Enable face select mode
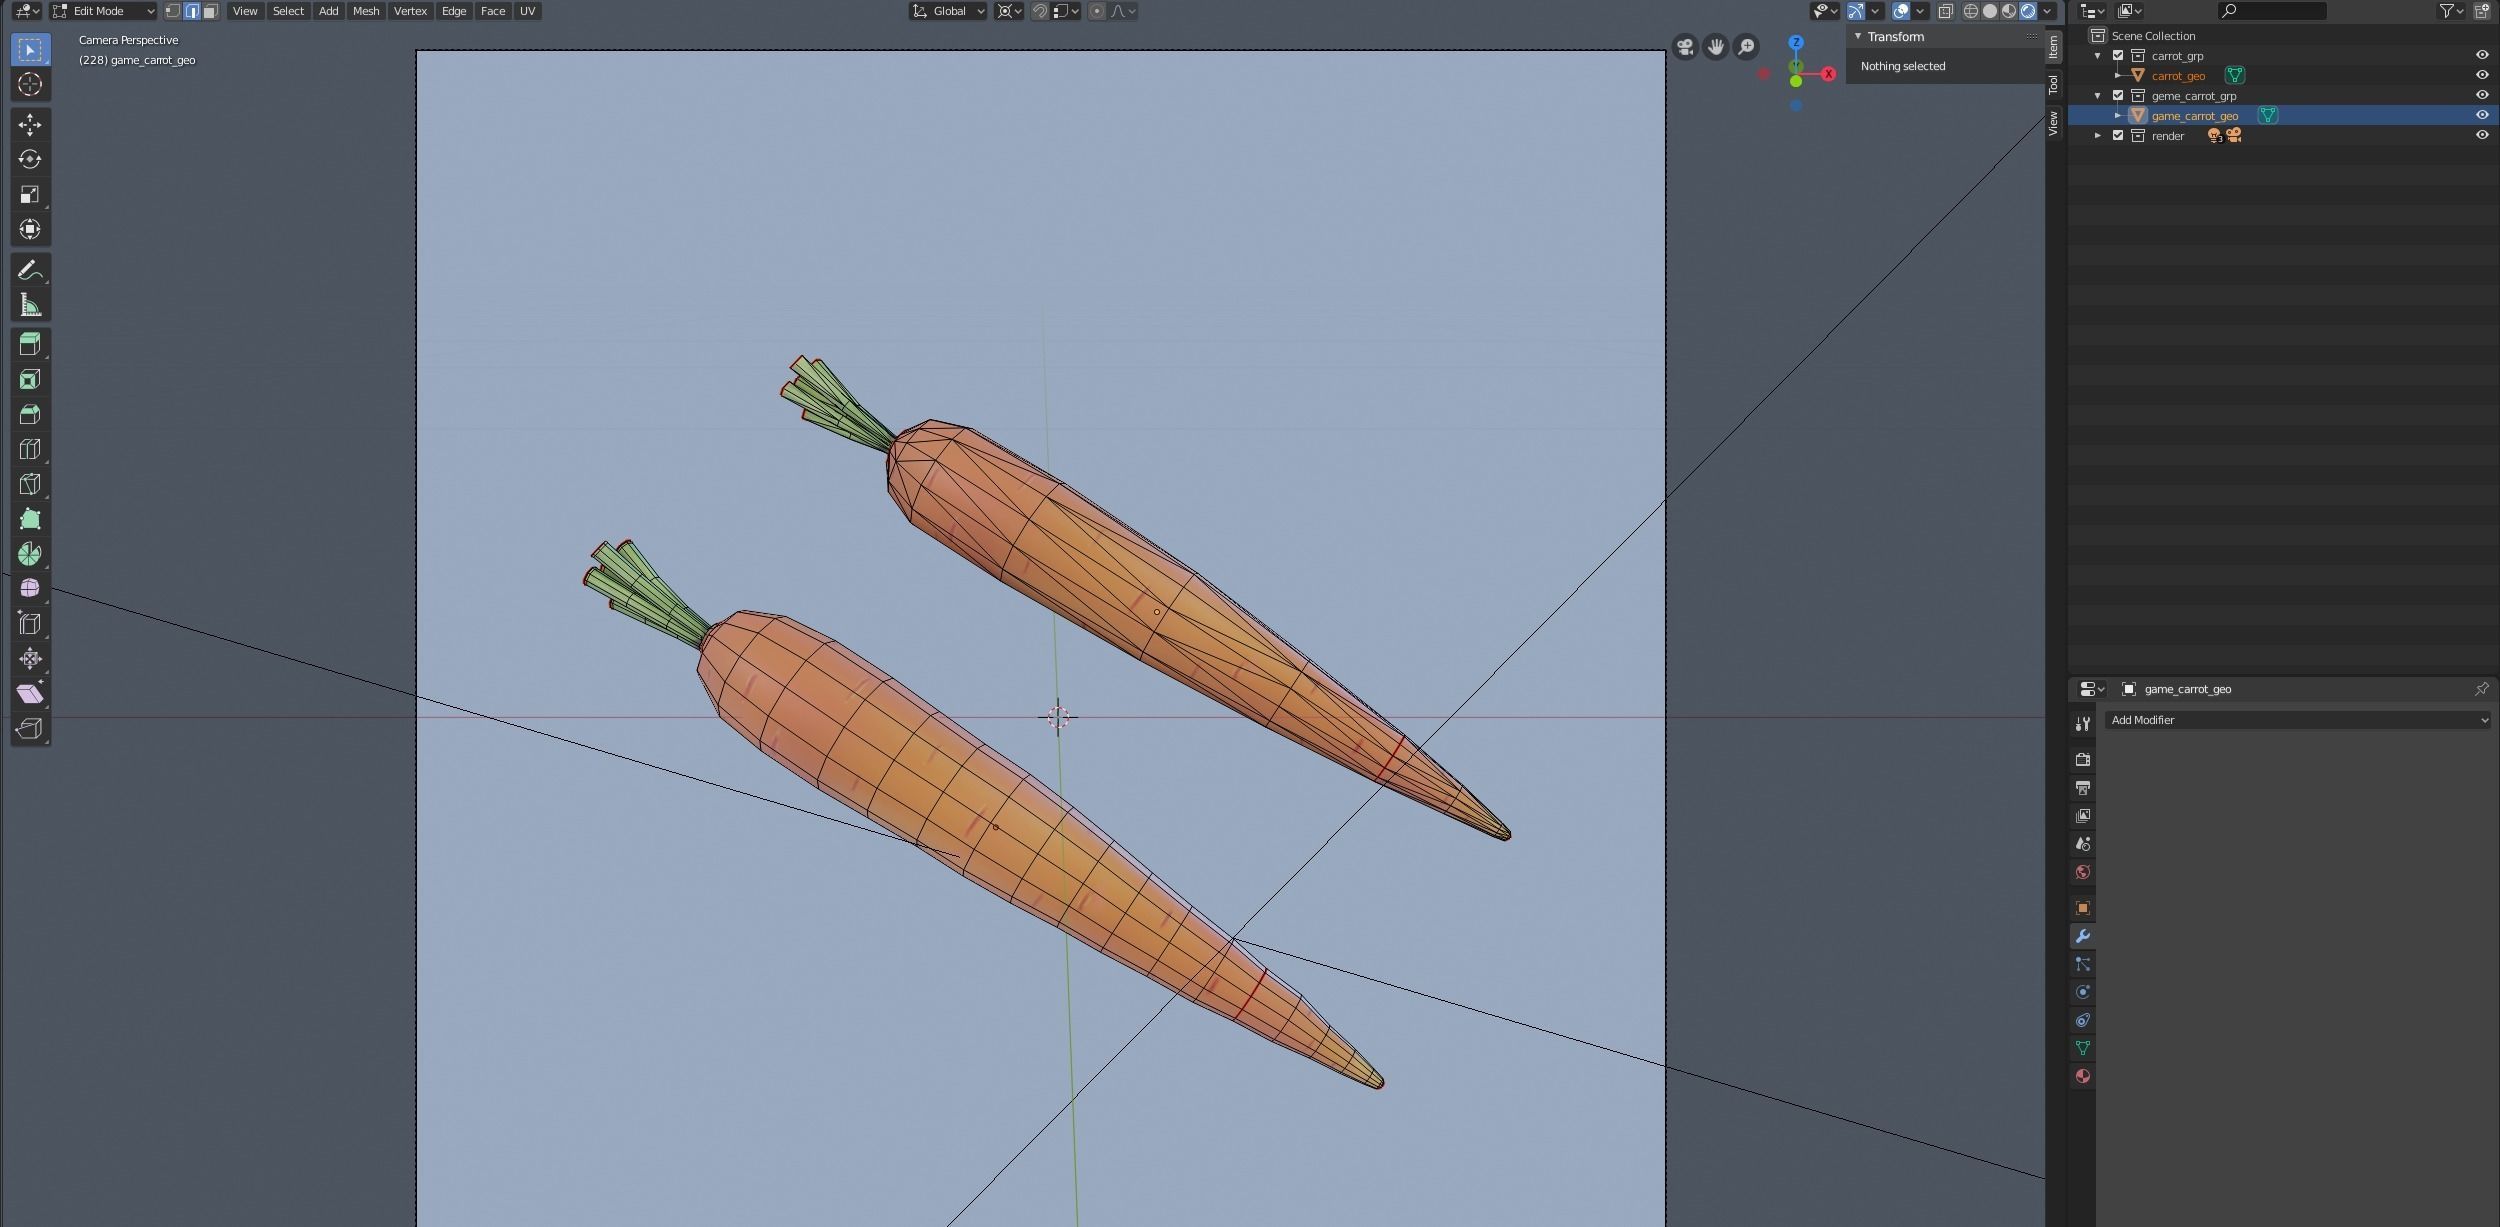The height and width of the screenshot is (1227, 2500). (211, 11)
